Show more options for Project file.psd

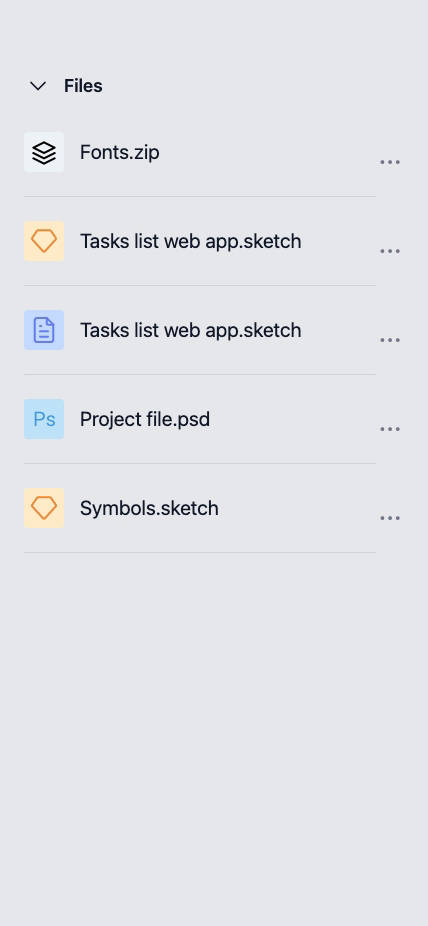(390, 429)
